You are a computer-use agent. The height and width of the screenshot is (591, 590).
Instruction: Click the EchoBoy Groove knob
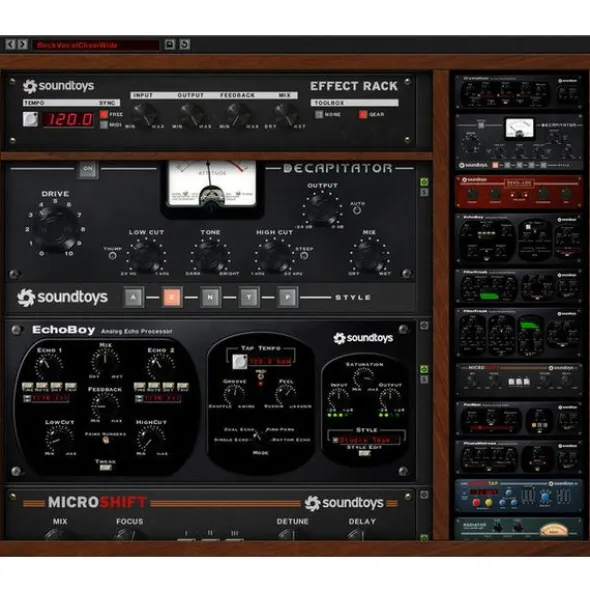pyautogui.click(x=234, y=394)
